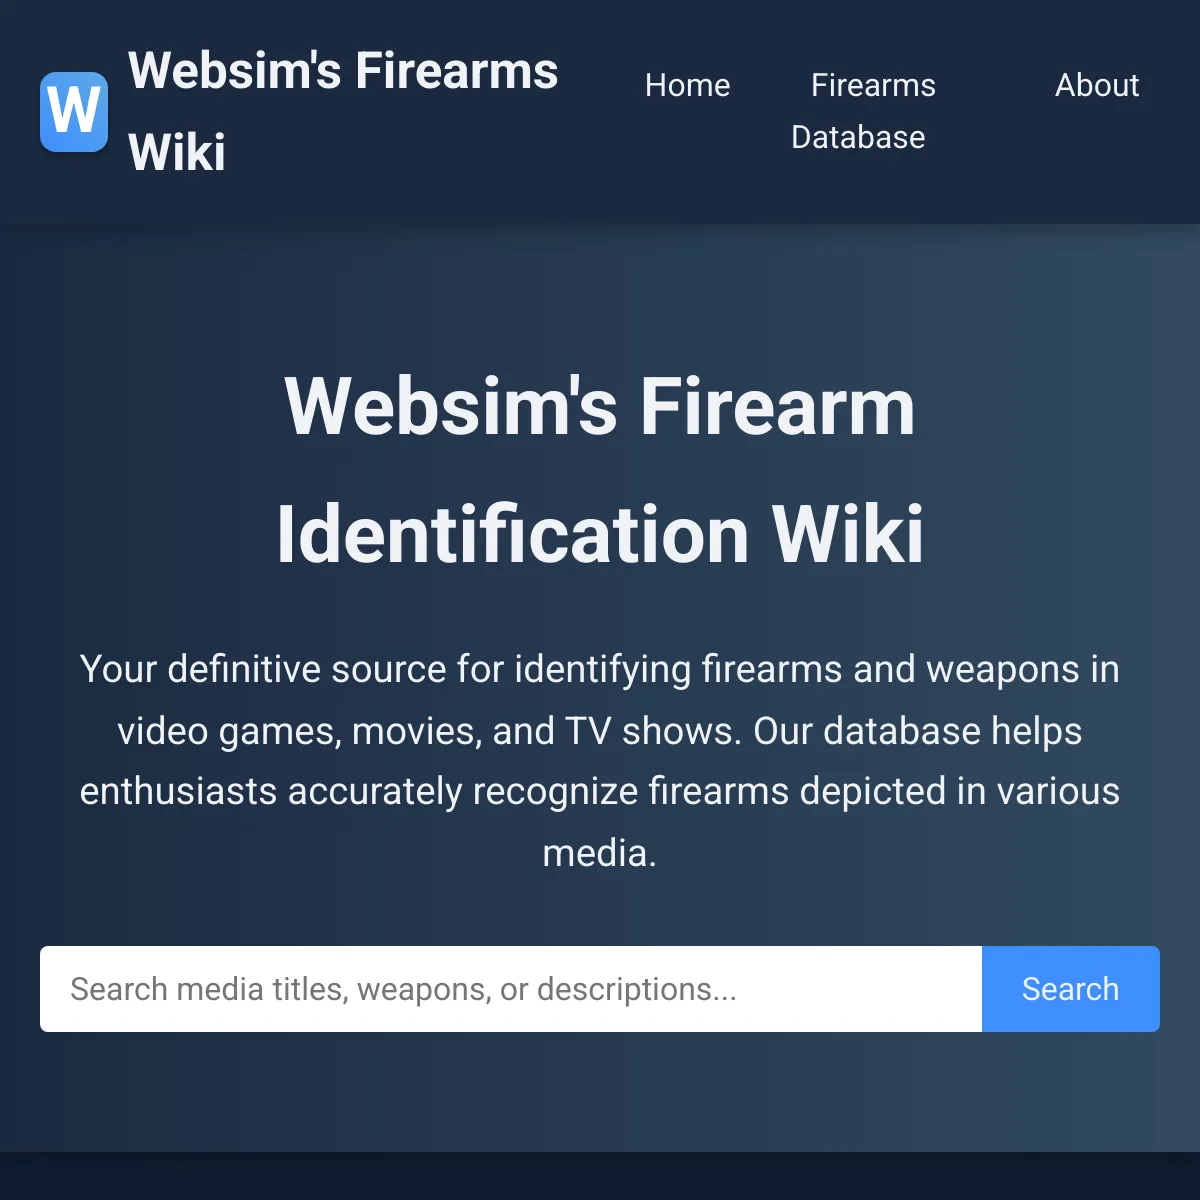This screenshot has width=1200, height=1200.
Task: Click the empty hero area below search bar
Action: point(600,1092)
